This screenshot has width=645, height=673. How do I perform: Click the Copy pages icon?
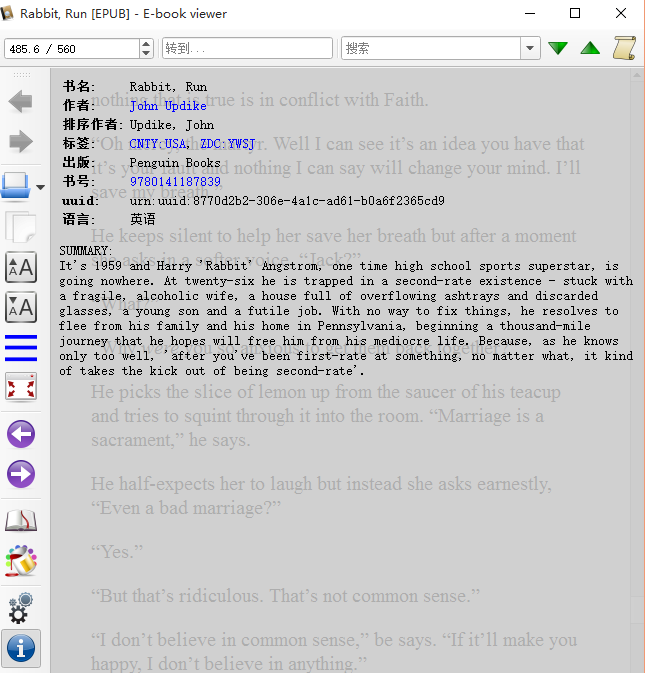click(20, 226)
